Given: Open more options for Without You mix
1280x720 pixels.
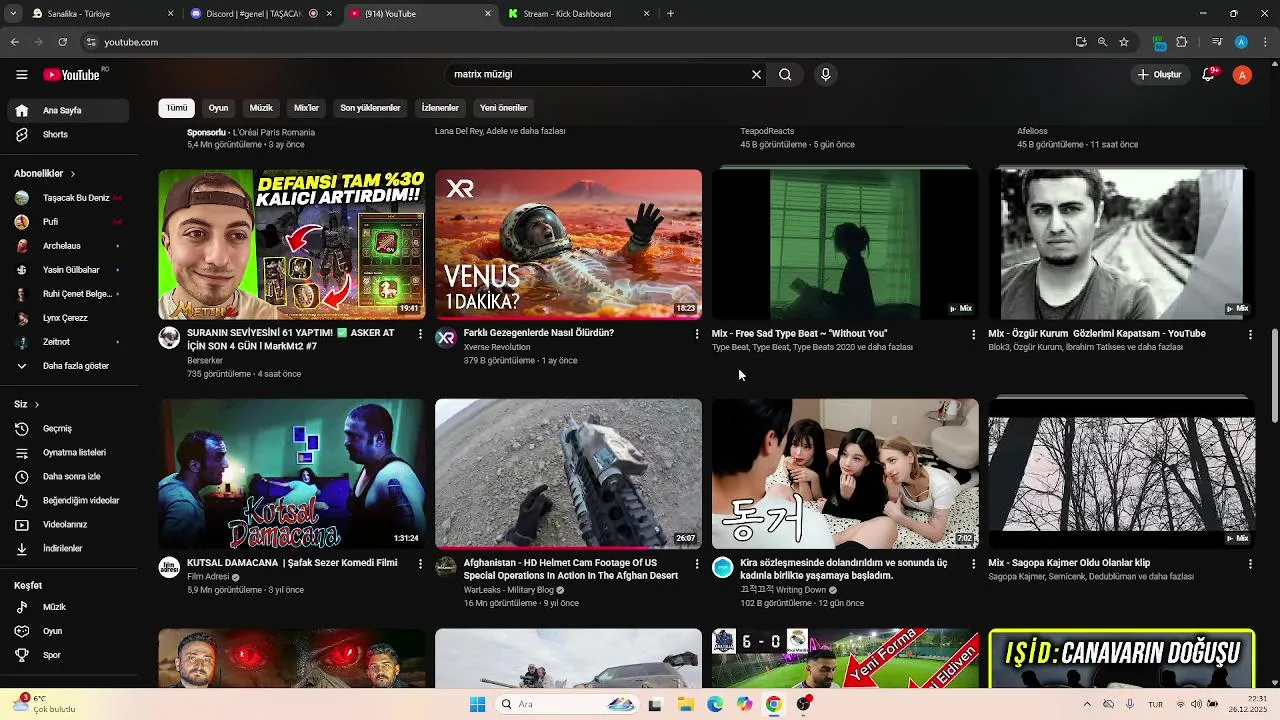Looking at the screenshot, I should [x=973, y=335].
